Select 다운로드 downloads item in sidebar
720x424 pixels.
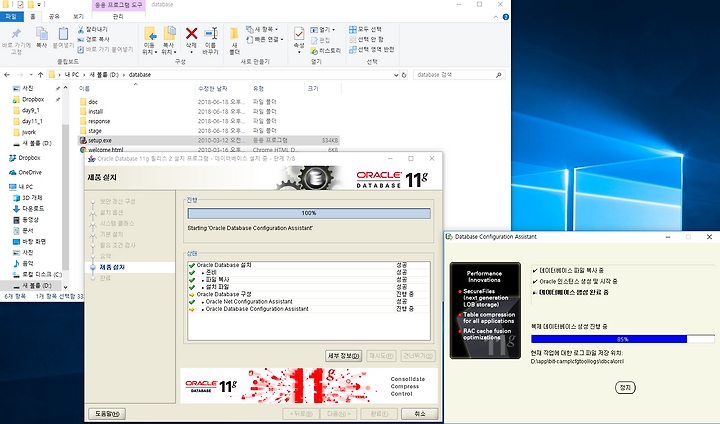tap(28, 209)
